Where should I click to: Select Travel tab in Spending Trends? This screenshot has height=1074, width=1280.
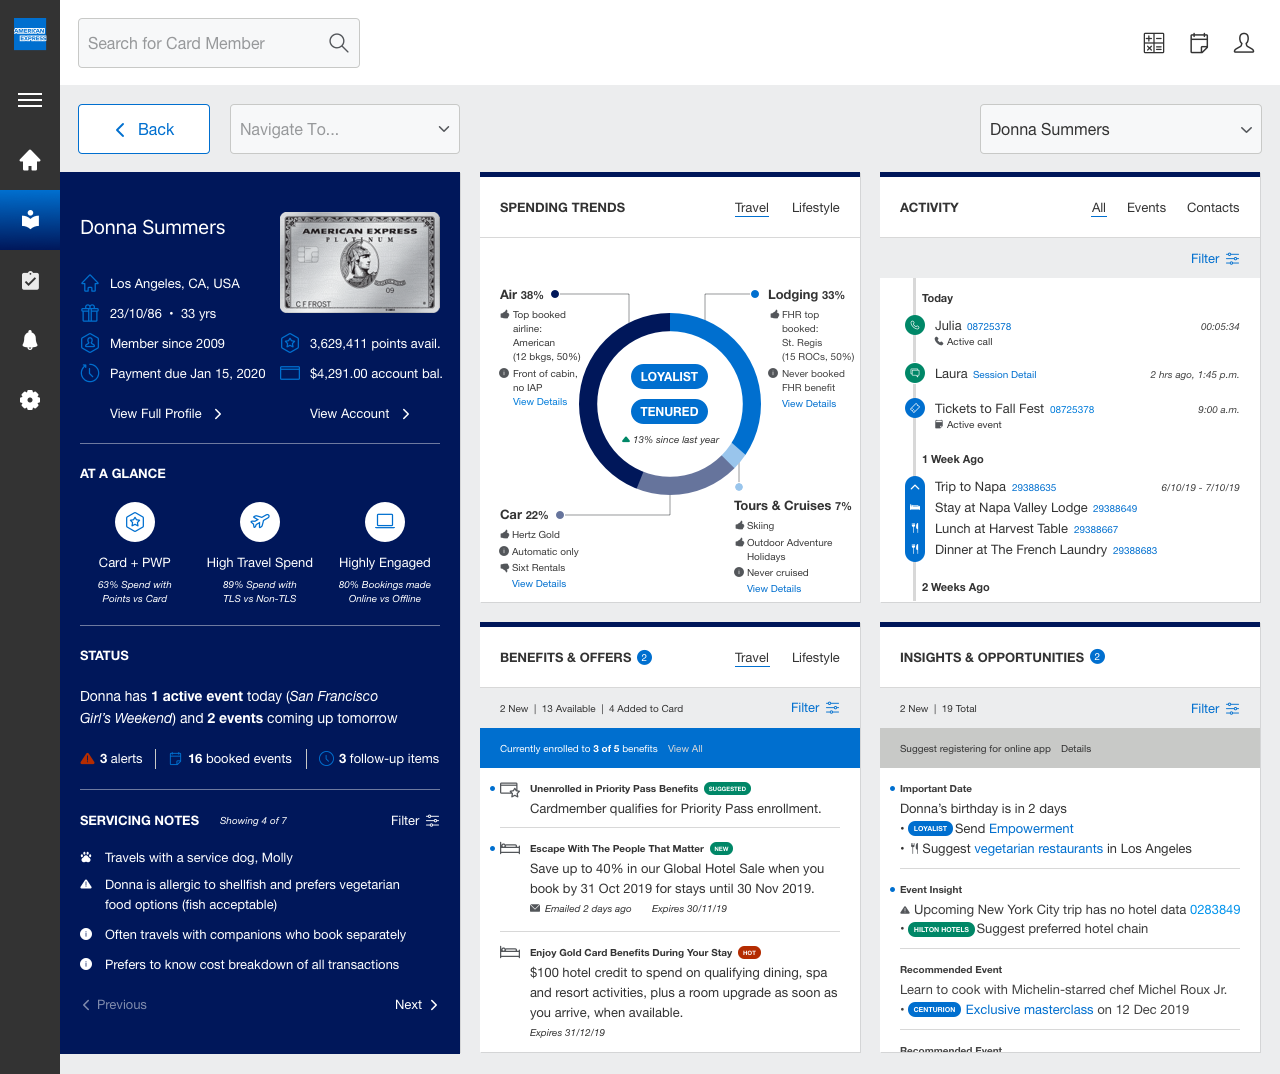752,208
